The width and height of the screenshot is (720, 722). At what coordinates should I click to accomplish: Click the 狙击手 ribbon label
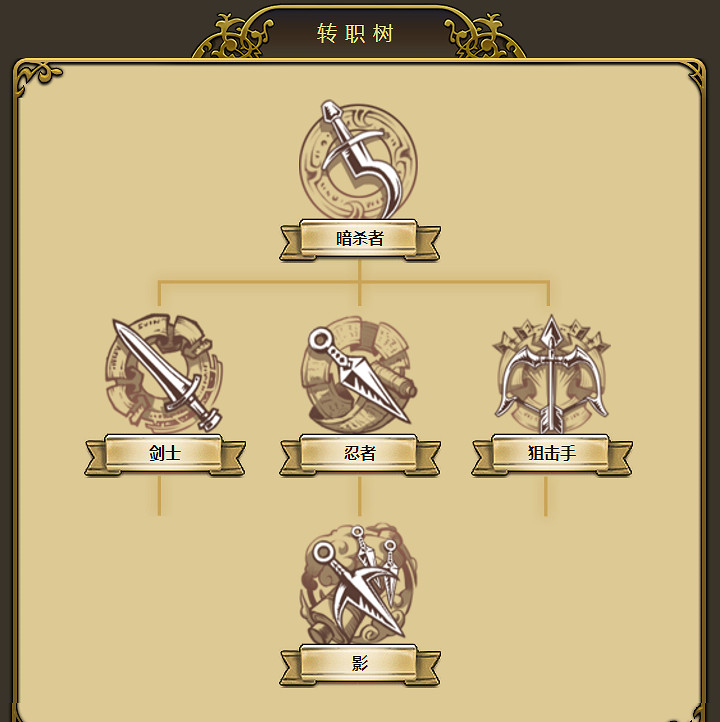pos(552,454)
